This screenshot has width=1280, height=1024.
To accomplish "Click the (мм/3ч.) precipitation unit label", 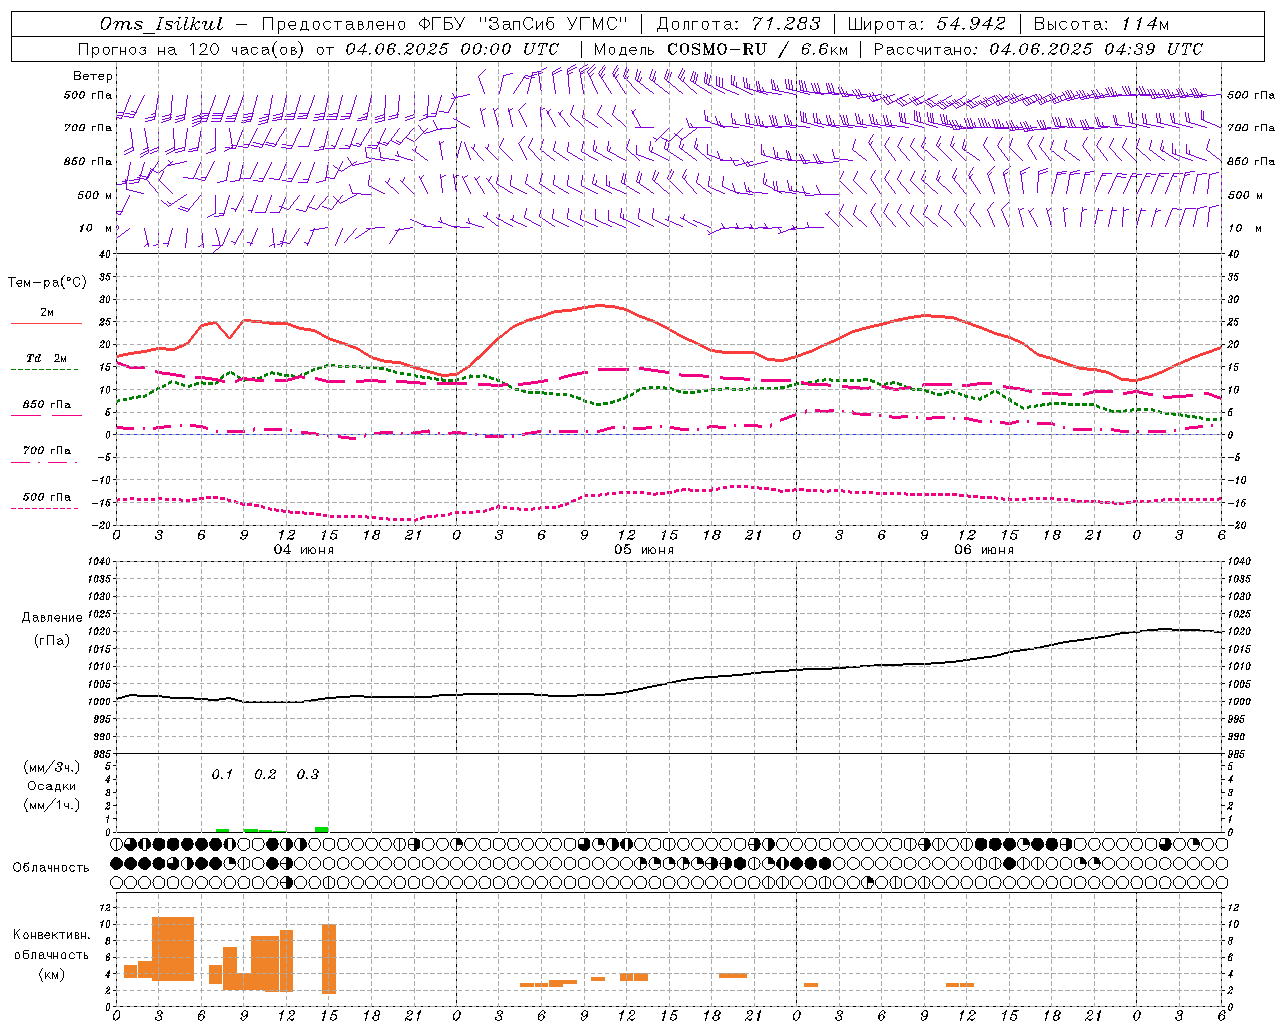I will pos(51,767).
